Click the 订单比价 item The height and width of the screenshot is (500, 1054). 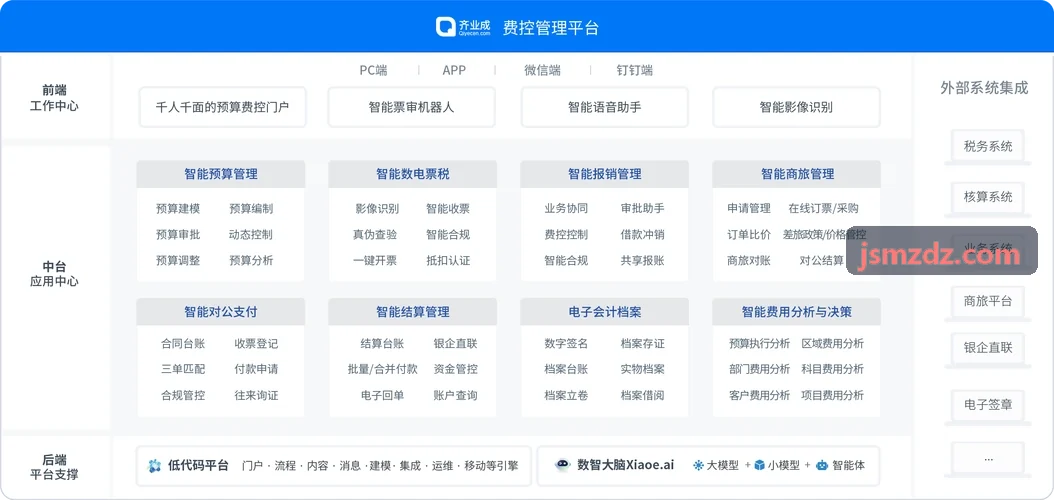pos(749,235)
